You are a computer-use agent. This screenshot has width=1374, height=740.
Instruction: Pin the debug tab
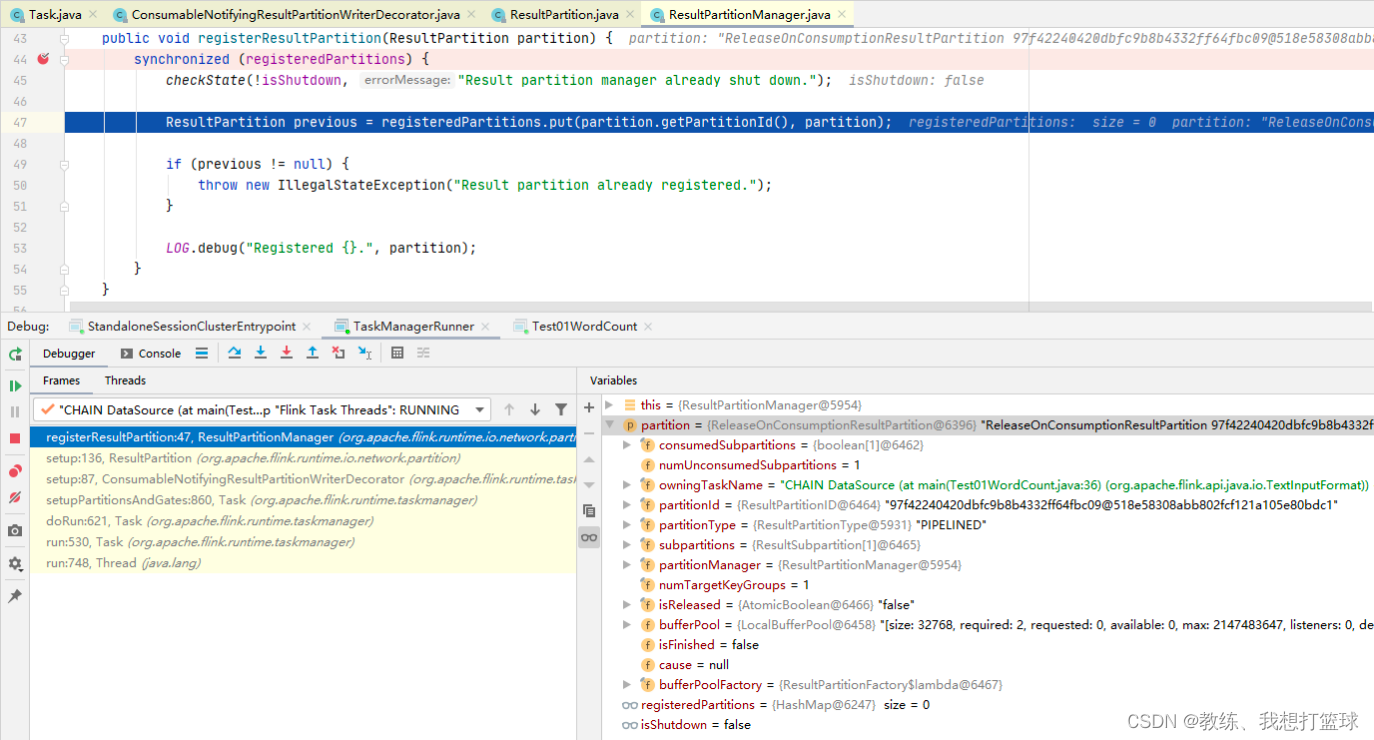point(15,596)
